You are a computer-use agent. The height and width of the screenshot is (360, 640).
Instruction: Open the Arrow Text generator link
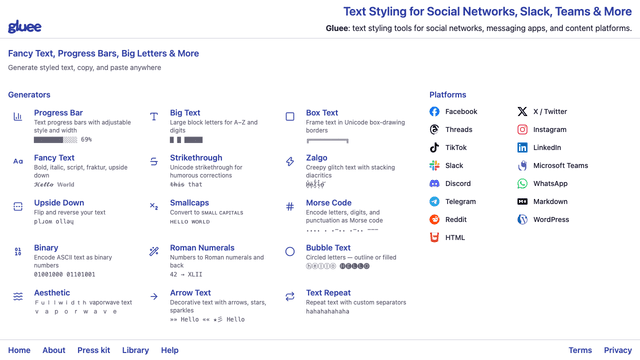click(190, 292)
